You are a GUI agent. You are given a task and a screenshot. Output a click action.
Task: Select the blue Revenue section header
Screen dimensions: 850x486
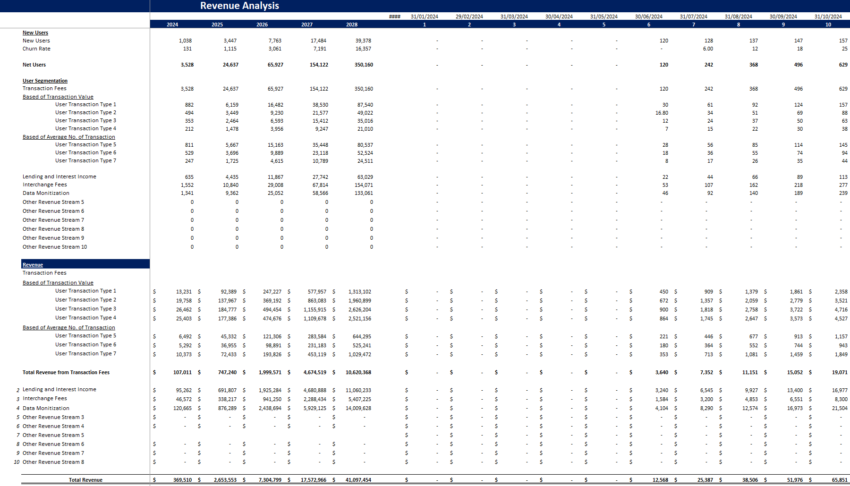click(85, 264)
